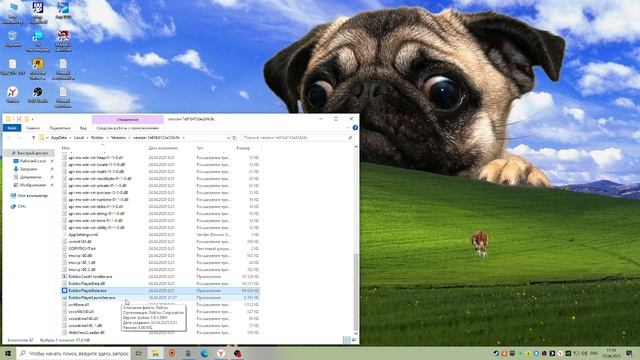Select Изображения in navigation pane
Viewport: 640px width, 360px height.
[x=32, y=185]
